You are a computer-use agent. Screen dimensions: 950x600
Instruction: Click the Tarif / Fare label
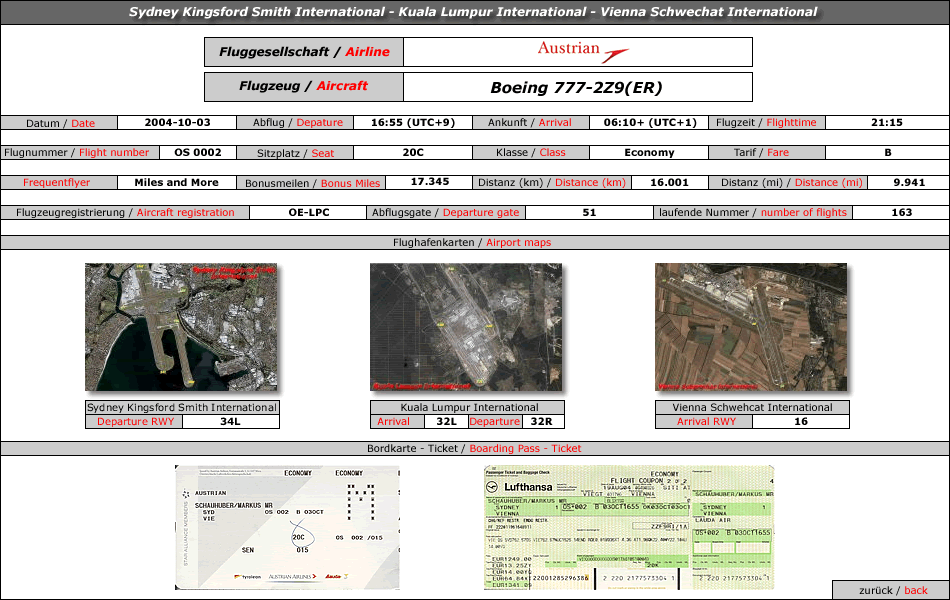tap(761, 153)
